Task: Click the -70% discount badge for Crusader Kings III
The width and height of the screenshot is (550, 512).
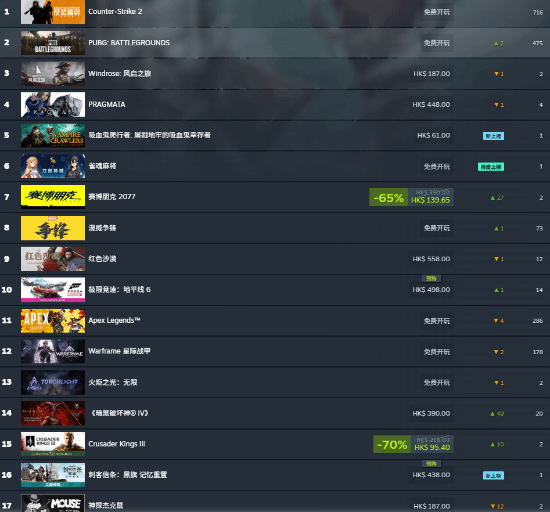Action: tap(392, 444)
